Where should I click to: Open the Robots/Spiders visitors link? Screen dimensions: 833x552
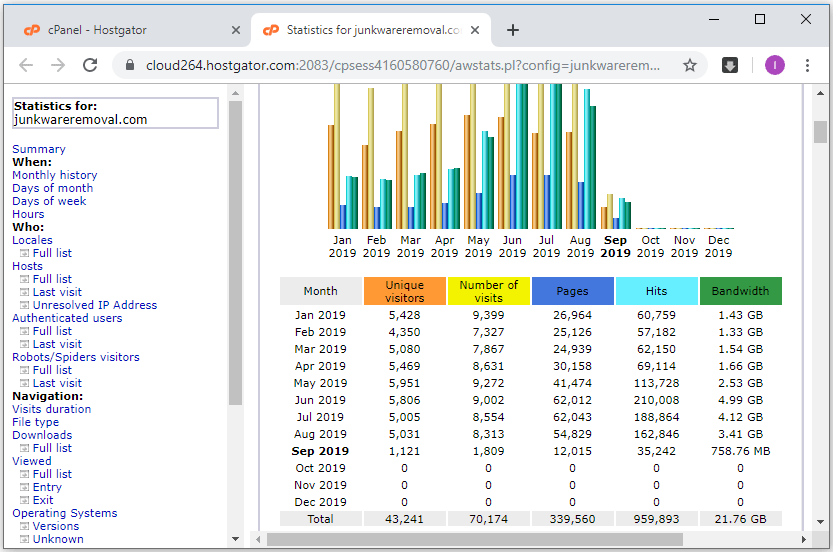76,357
